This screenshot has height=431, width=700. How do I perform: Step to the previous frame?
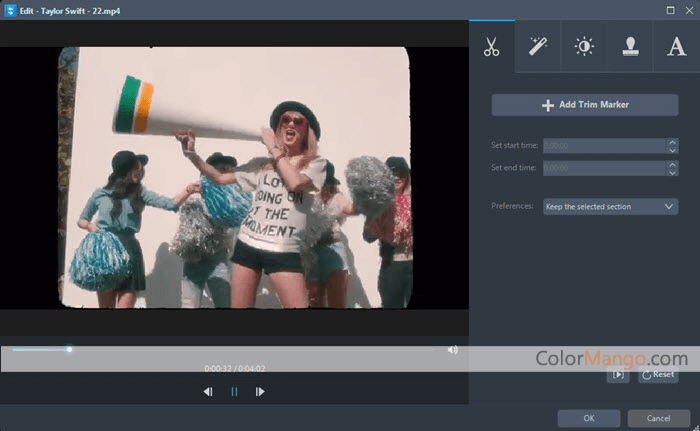tap(208, 392)
